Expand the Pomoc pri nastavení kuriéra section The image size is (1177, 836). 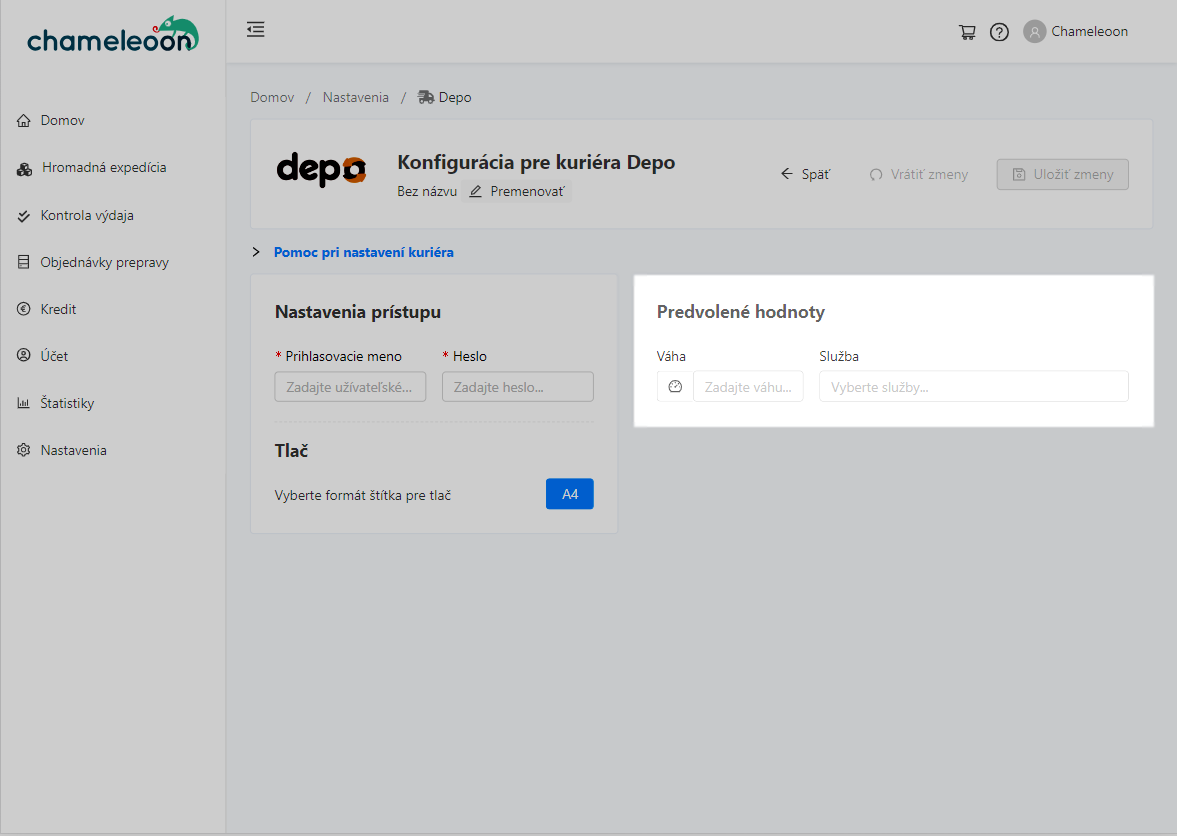(257, 252)
